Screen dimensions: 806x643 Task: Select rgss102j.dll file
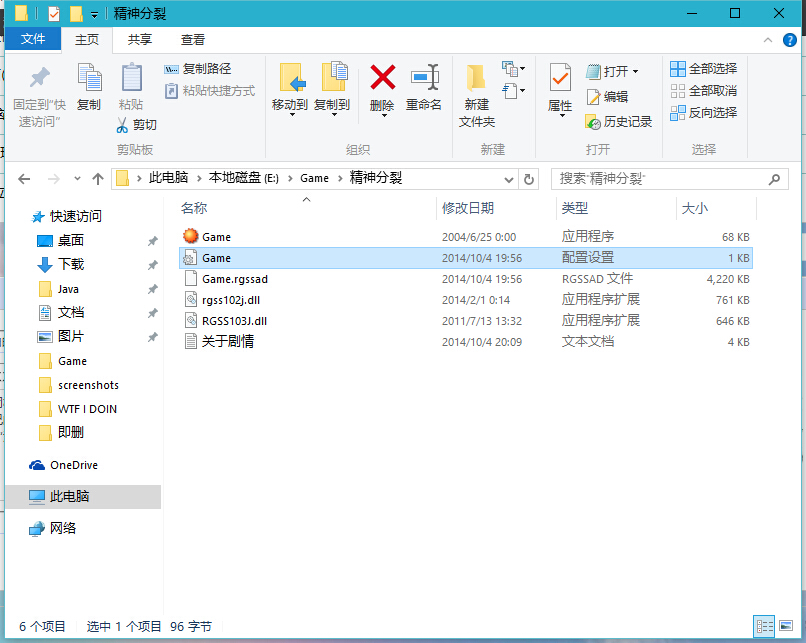466,300
